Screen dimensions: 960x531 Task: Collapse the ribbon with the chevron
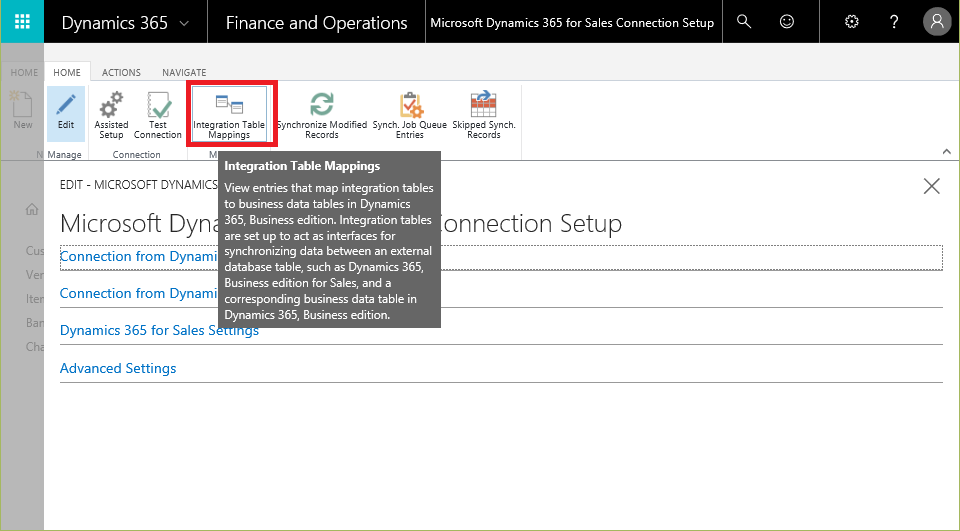tap(947, 151)
